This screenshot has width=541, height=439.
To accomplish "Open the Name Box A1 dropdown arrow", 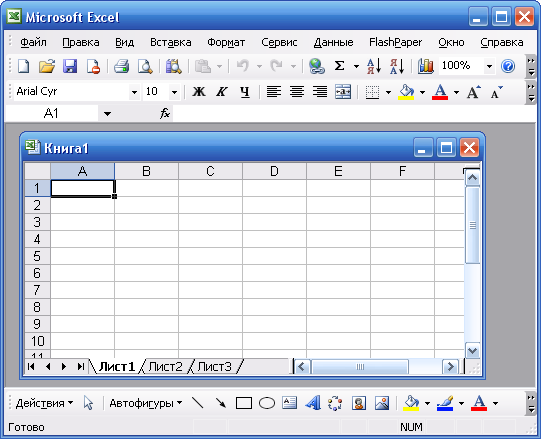I will [x=107, y=114].
